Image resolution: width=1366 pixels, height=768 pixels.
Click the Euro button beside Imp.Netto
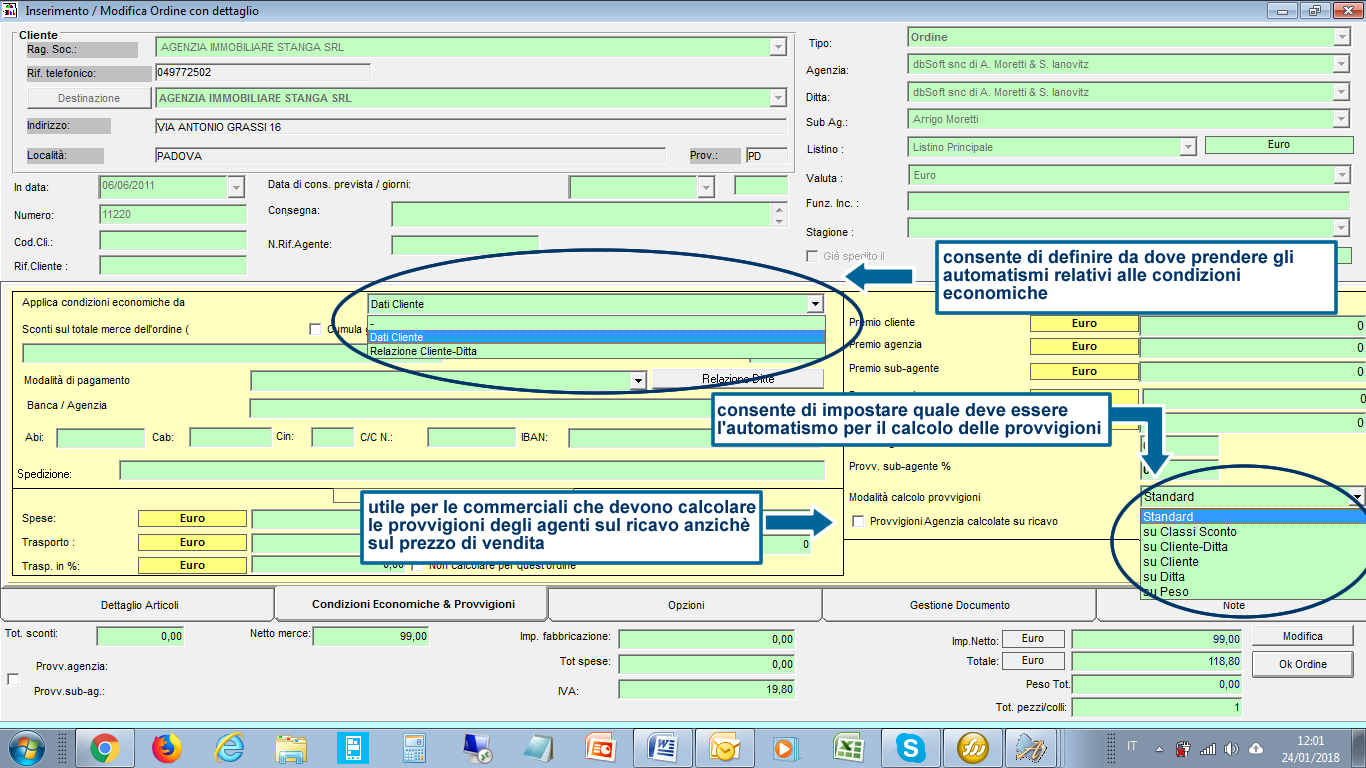click(1033, 639)
